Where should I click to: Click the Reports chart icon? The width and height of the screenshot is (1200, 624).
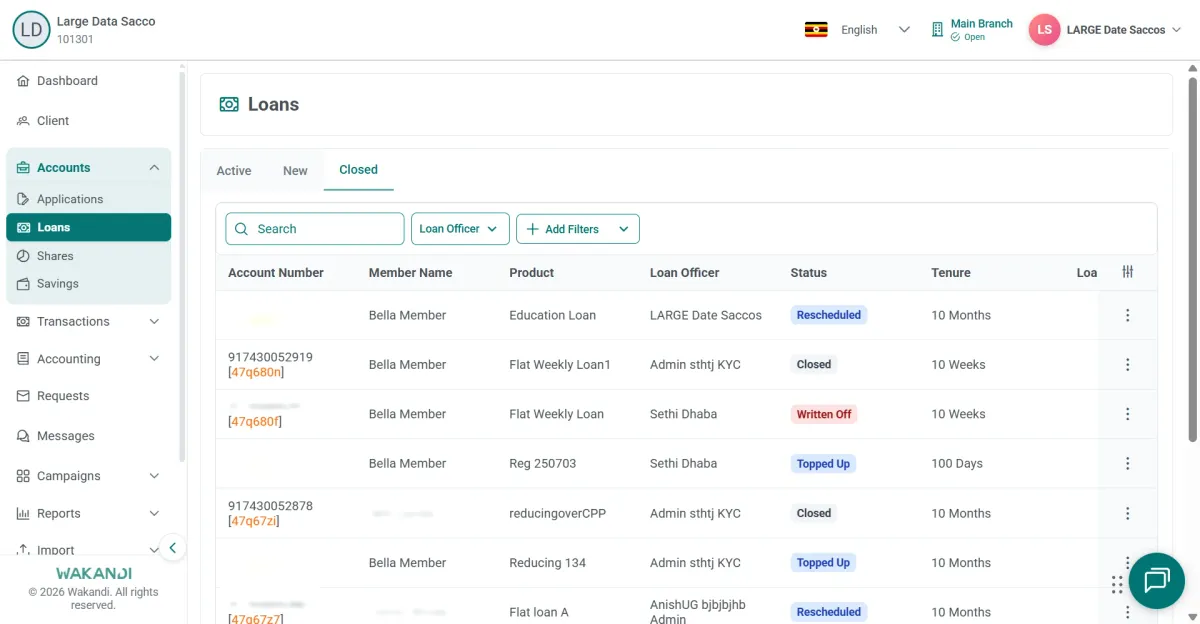pyautogui.click(x=23, y=514)
